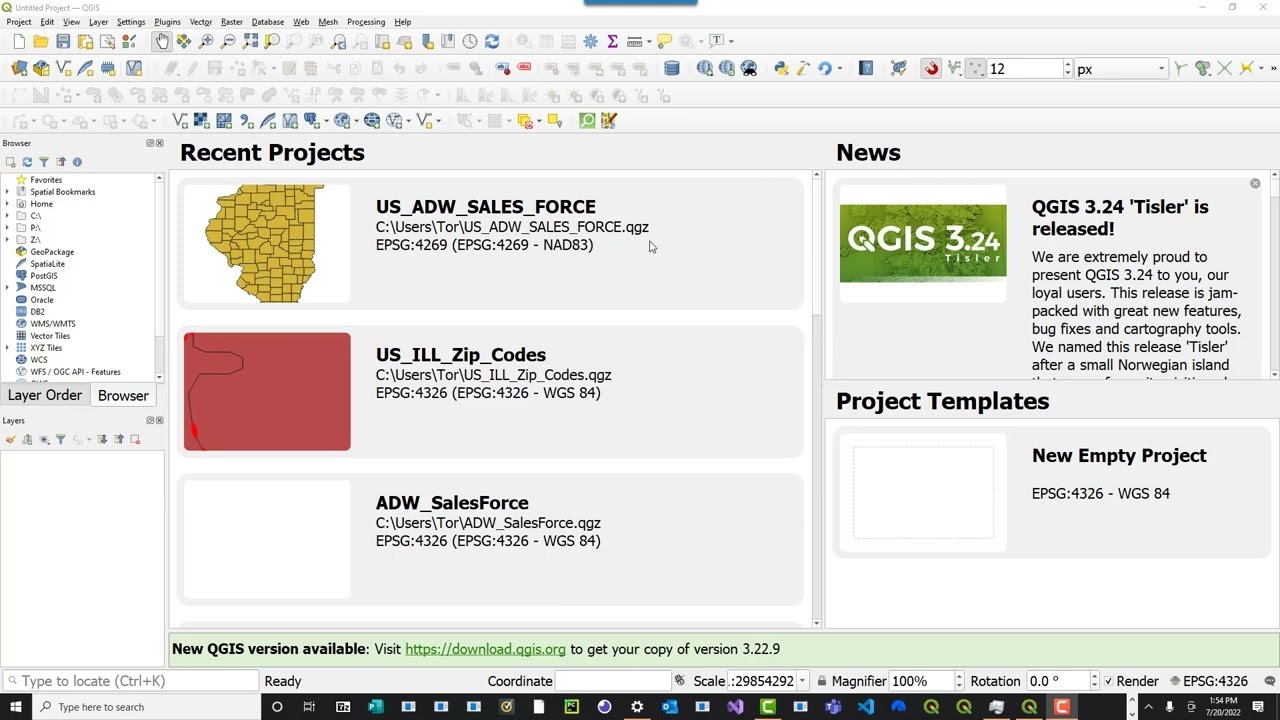The image size is (1280, 720).
Task: Open statistical summary sigma icon
Action: [x=612, y=41]
